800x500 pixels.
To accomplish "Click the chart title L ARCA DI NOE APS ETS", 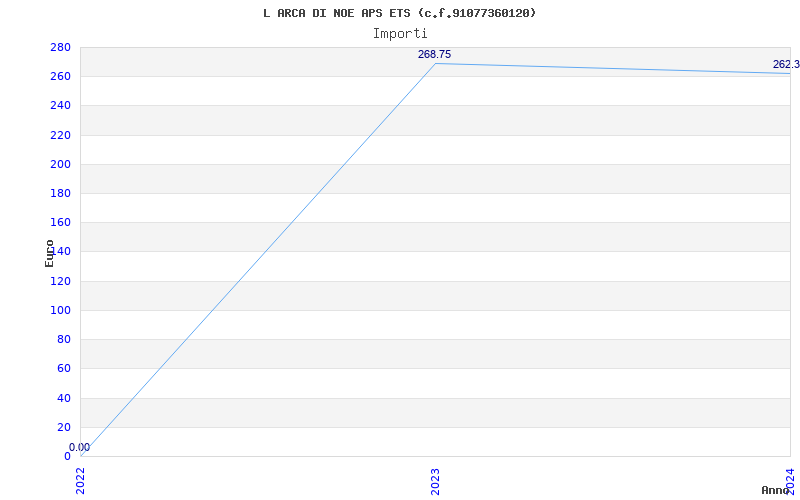I will click(399, 13).
